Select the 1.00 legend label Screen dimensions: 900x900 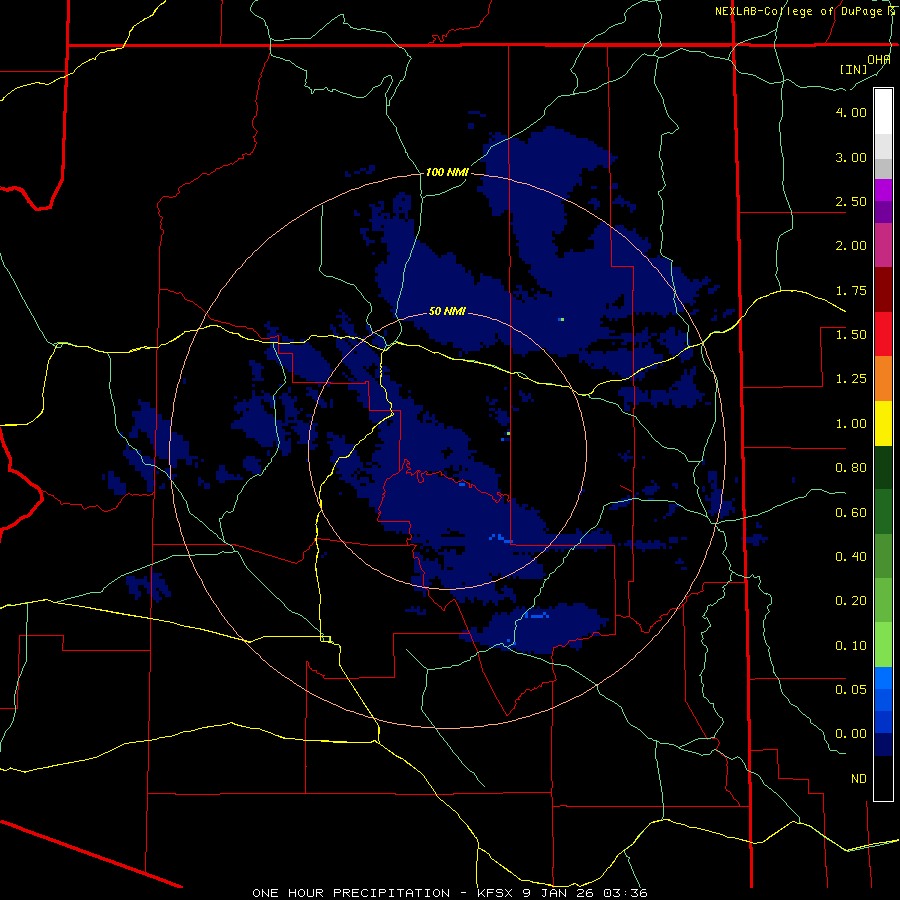coord(851,424)
